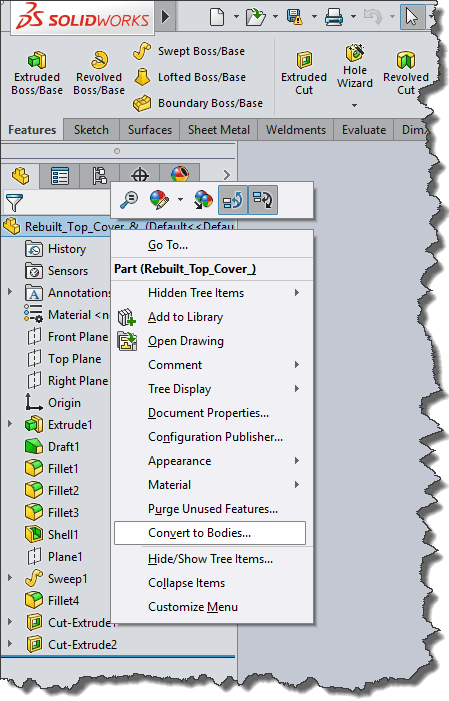
Task: Open the Hole Wizard dropdown arrow
Action: [x=354, y=106]
